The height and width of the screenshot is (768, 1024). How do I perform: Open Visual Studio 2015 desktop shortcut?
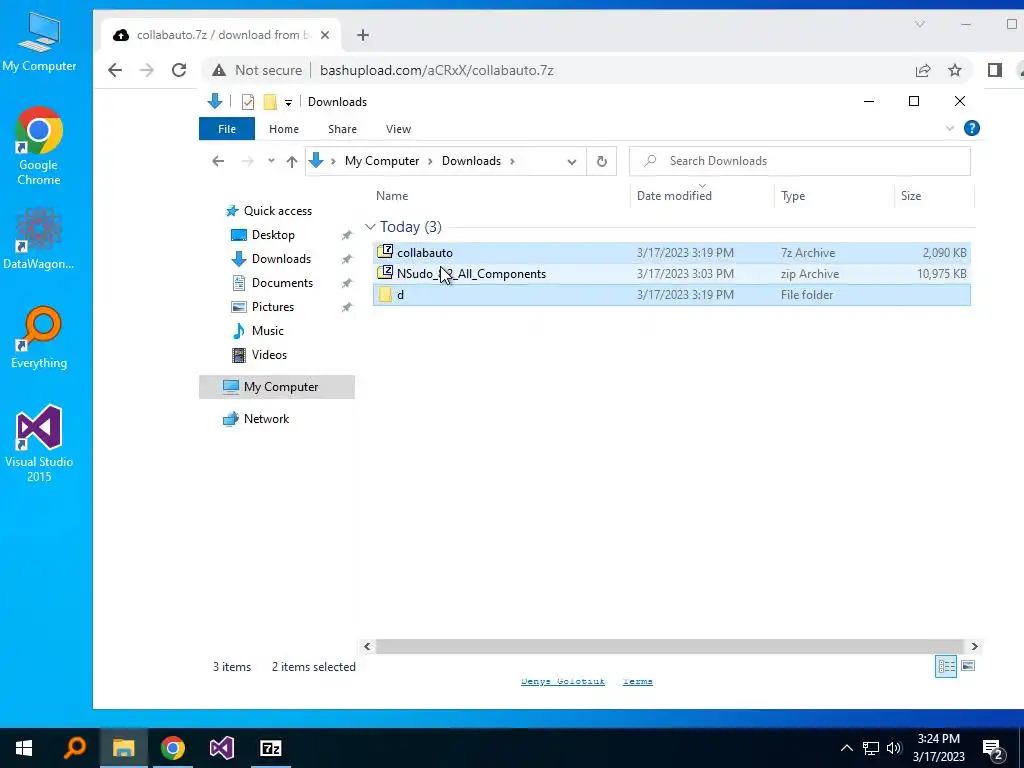(x=39, y=443)
